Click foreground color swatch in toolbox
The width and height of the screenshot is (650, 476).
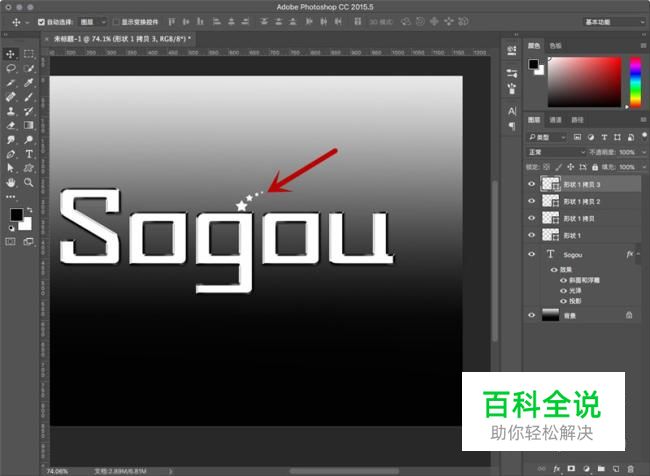coord(17,214)
